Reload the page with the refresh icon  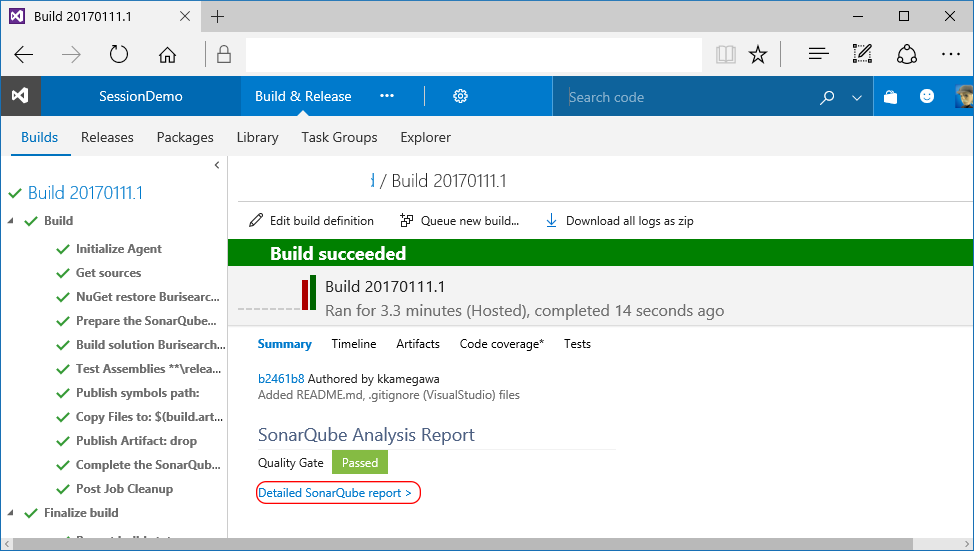pos(119,55)
